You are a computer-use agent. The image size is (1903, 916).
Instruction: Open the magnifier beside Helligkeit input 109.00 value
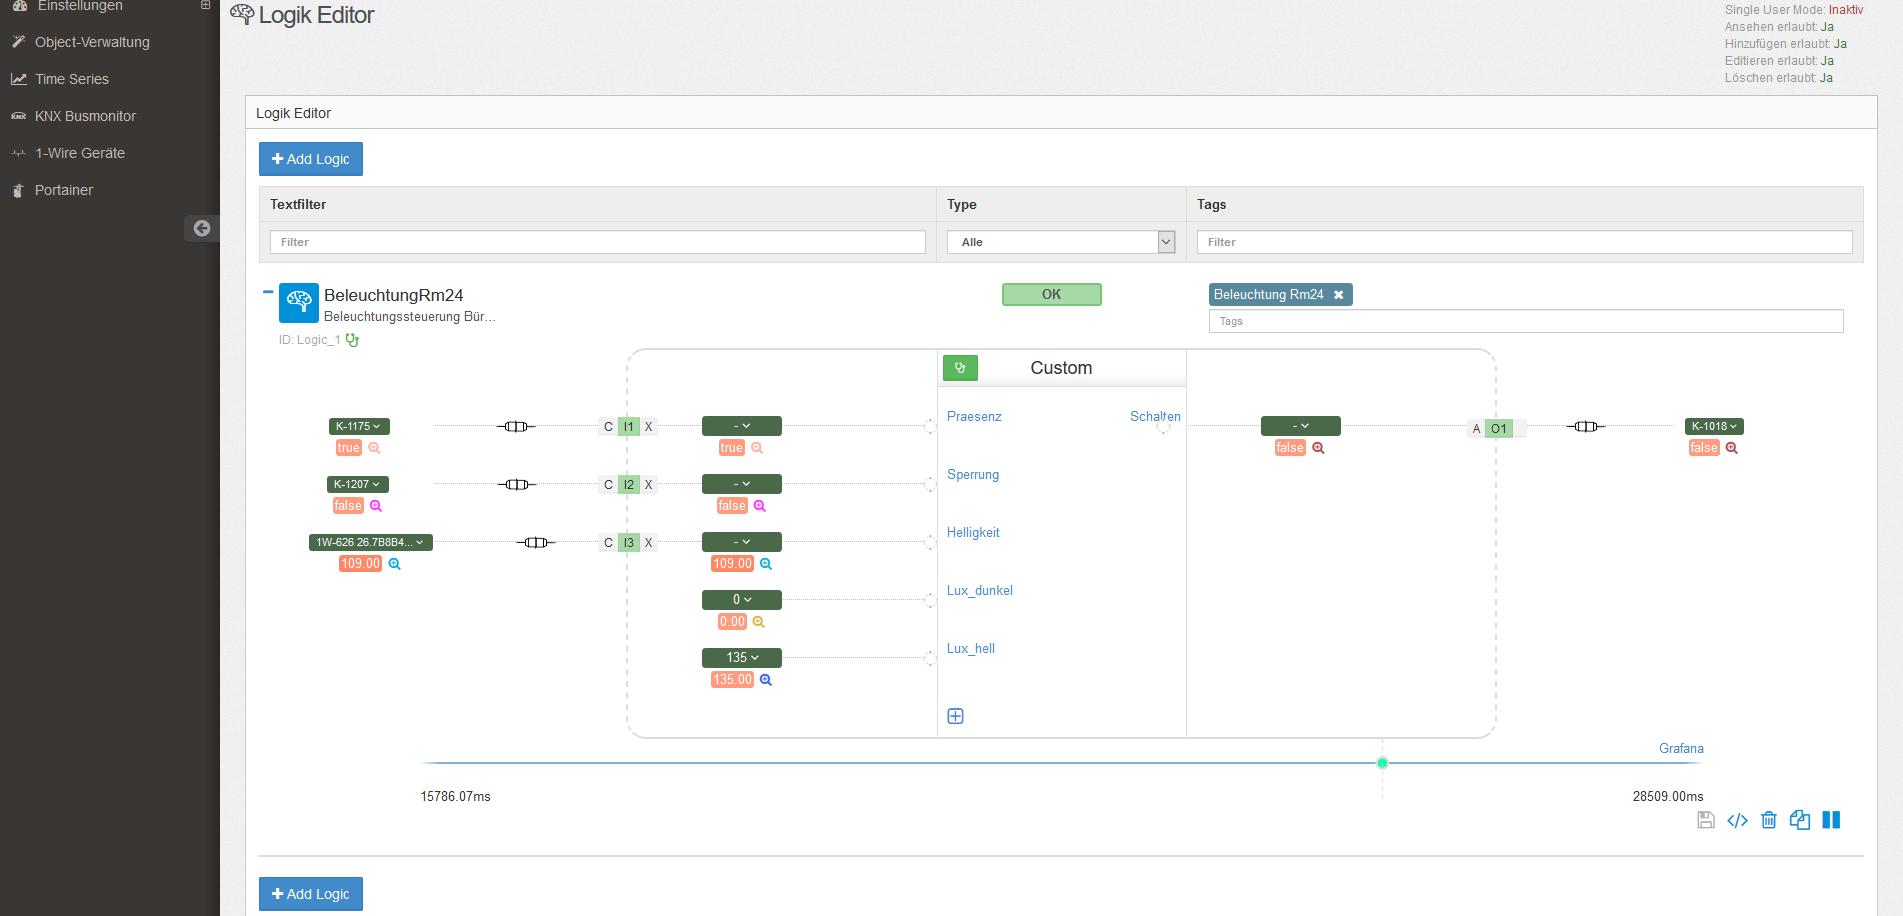coord(766,564)
